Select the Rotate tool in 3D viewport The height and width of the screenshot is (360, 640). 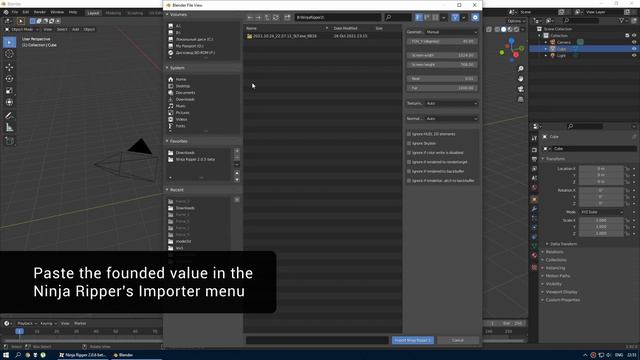(x=9, y=79)
